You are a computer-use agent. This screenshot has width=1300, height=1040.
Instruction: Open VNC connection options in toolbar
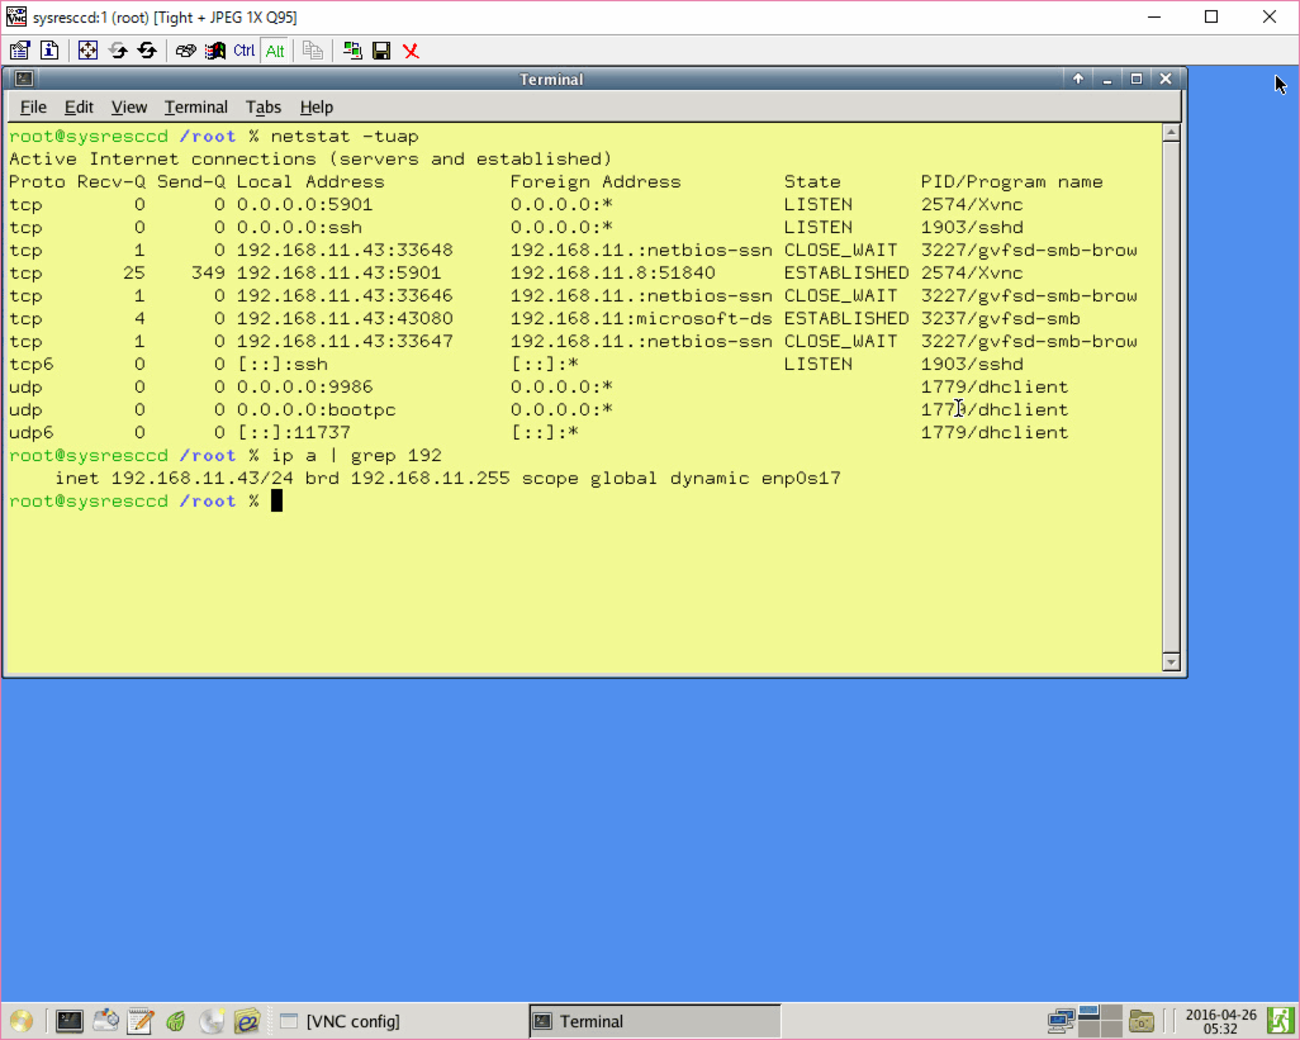tap(20, 51)
